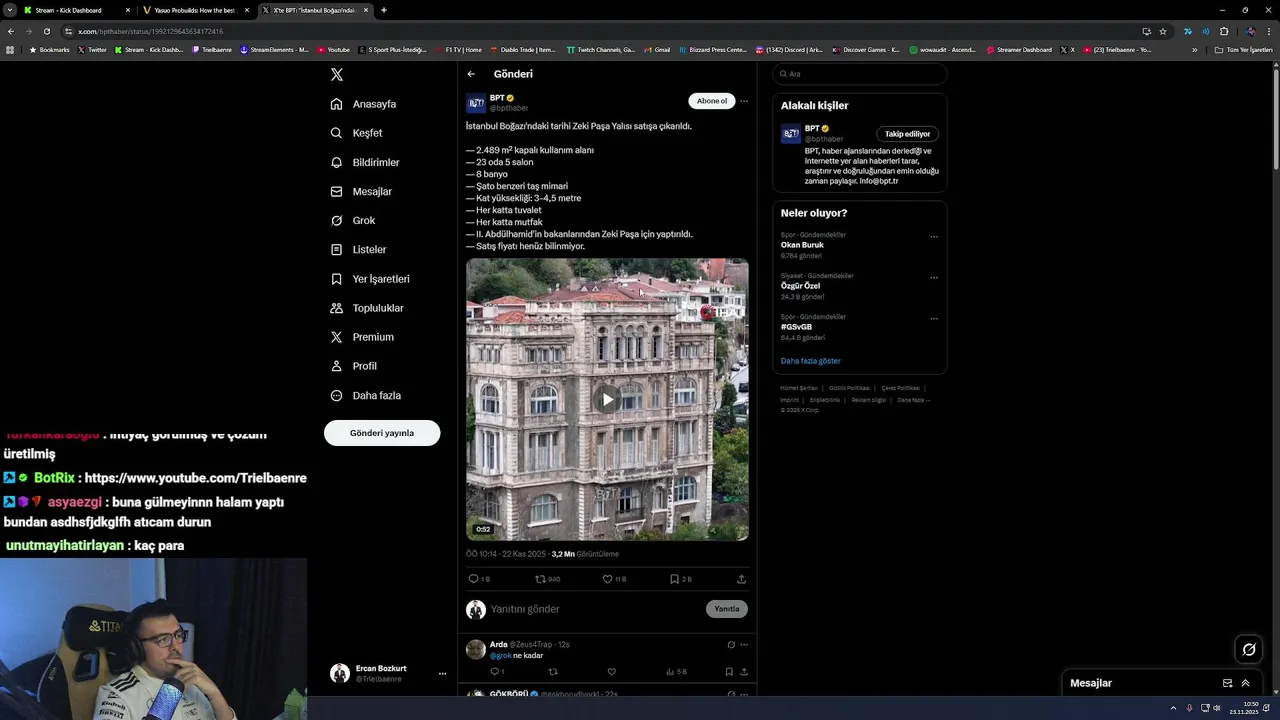Expand Daha fazla menu in sidebar
The width and height of the screenshot is (1280, 720).
point(366,395)
